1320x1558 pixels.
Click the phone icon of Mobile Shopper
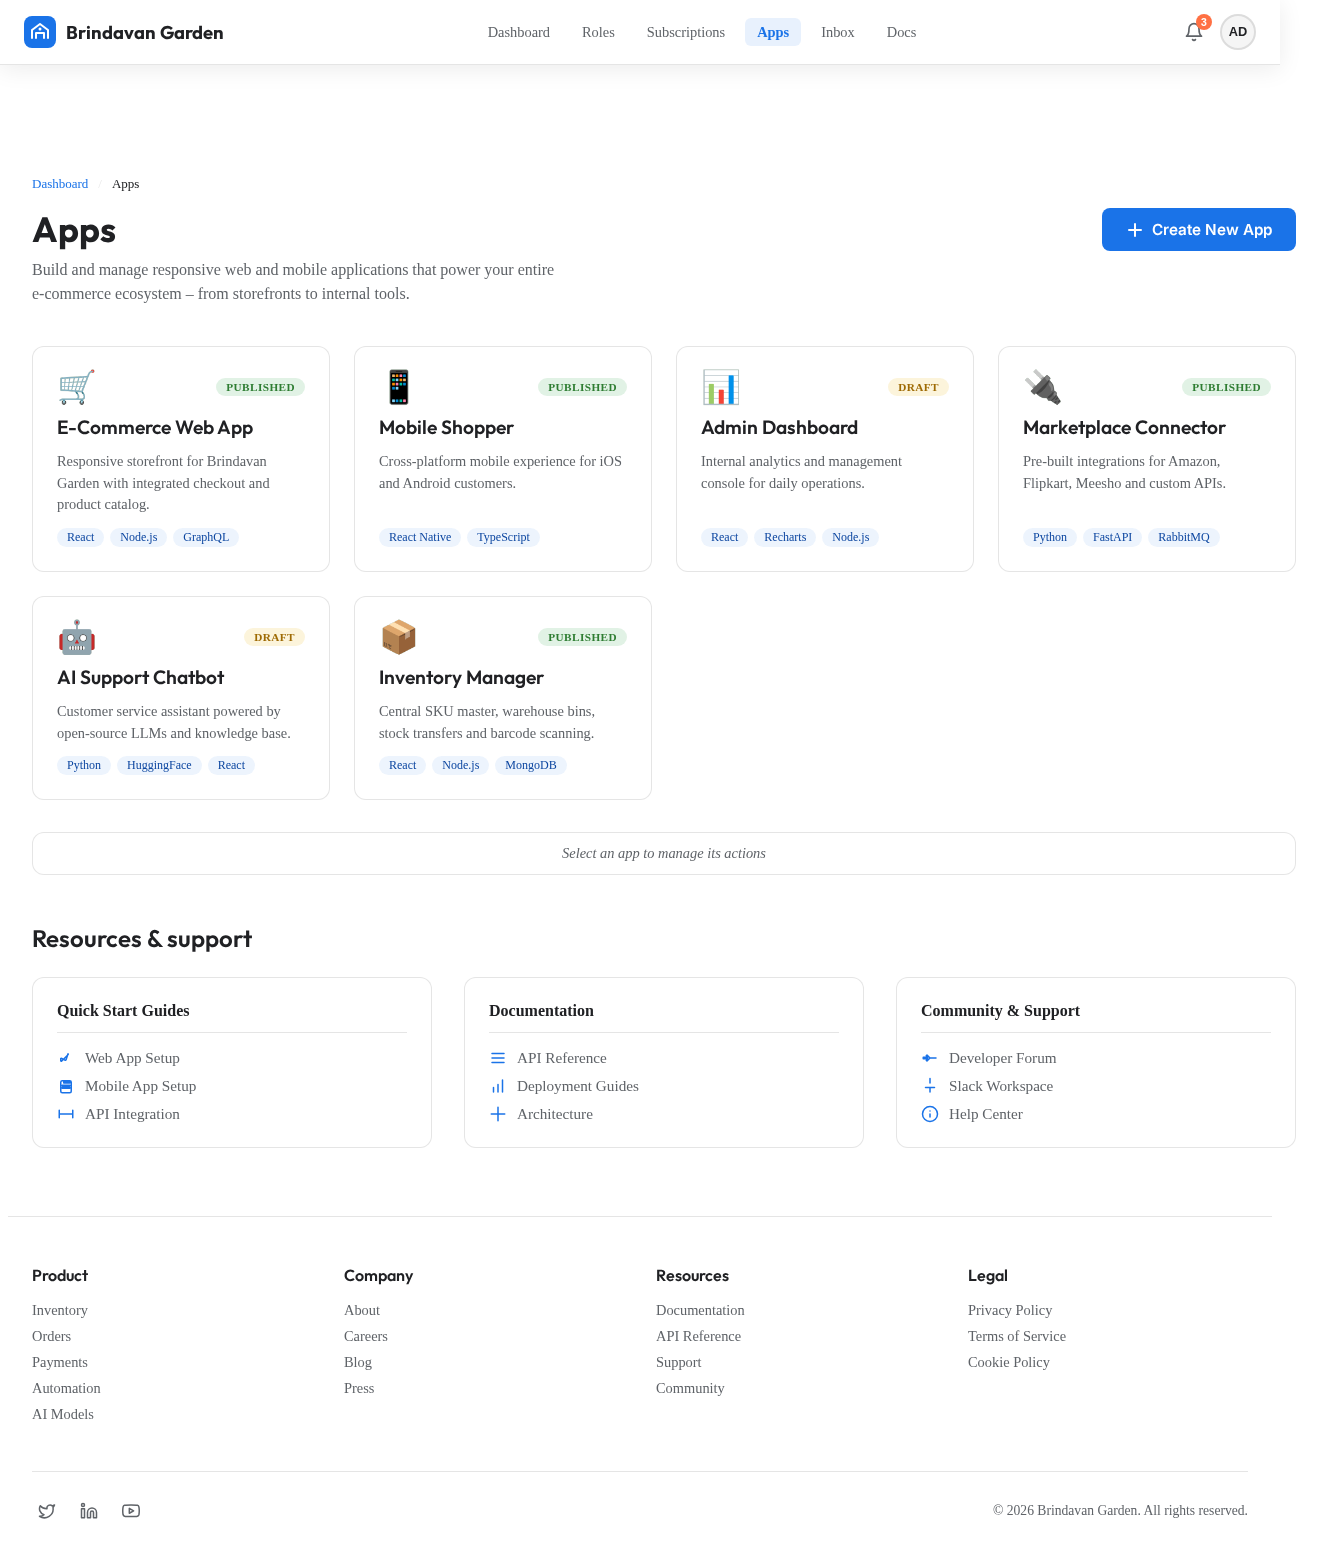pyautogui.click(x=398, y=387)
